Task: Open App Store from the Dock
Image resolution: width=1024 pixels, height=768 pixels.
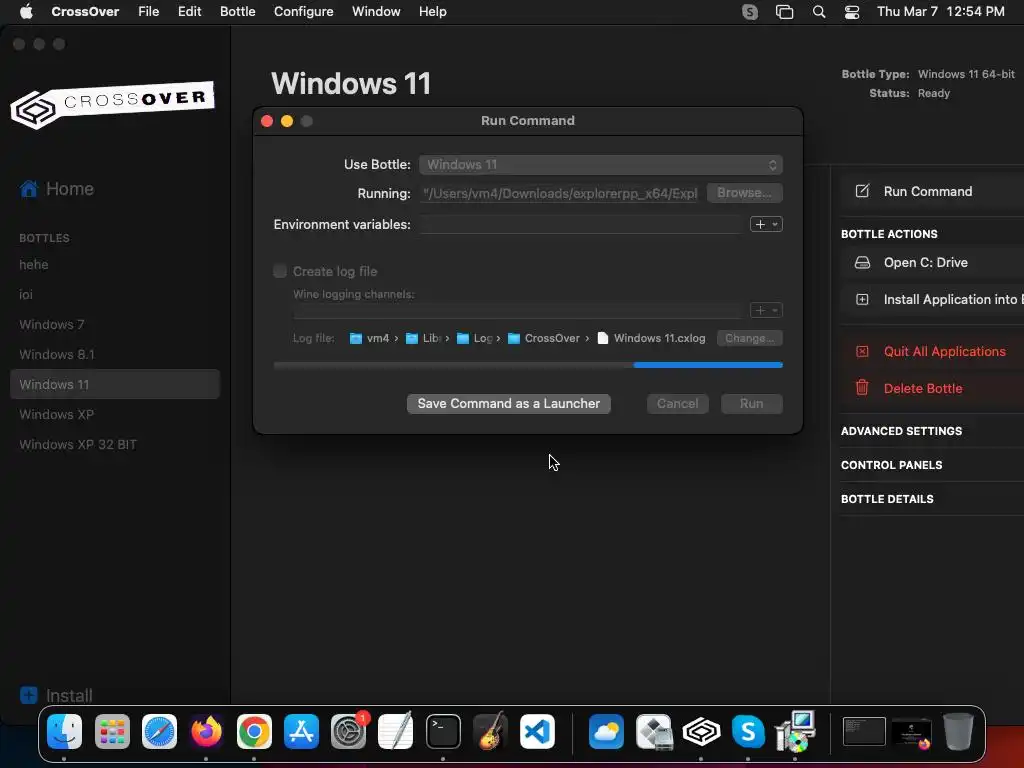Action: (301, 731)
